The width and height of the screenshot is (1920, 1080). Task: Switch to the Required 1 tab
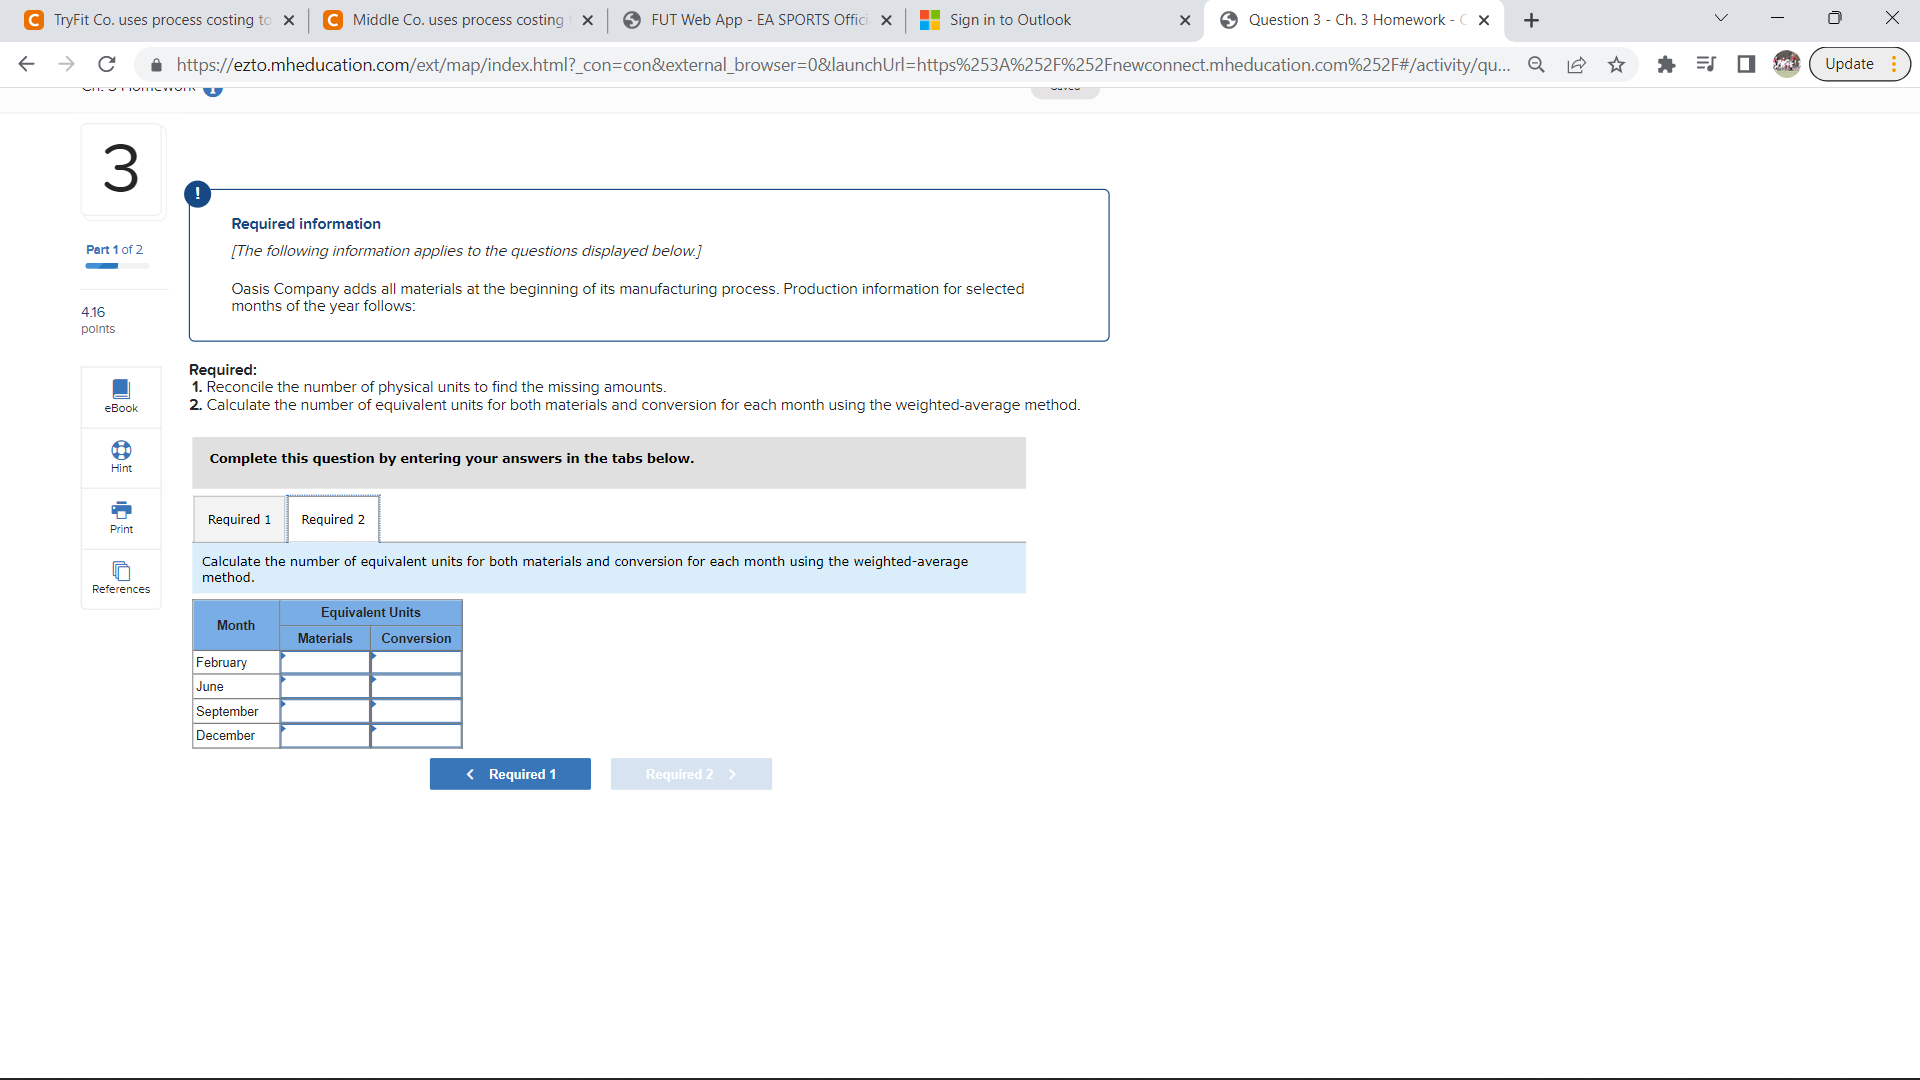[238, 518]
